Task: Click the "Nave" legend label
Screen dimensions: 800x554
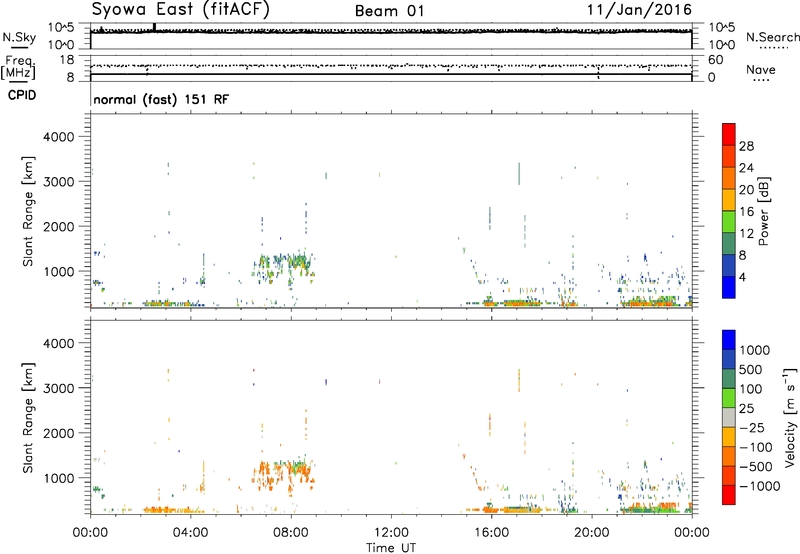Action: coord(761,69)
